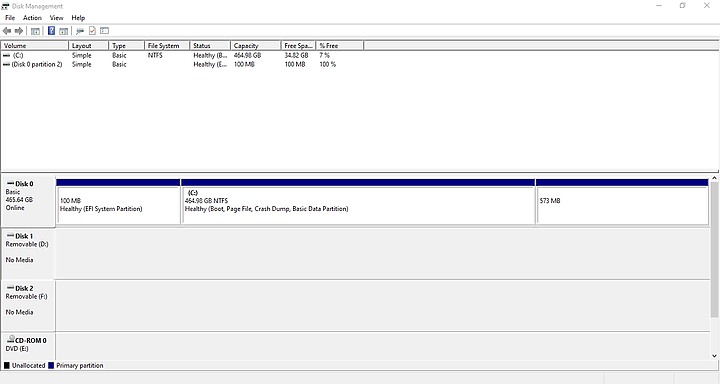720x384 pixels.
Task: Open the Help menu
Action: [78, 17]
